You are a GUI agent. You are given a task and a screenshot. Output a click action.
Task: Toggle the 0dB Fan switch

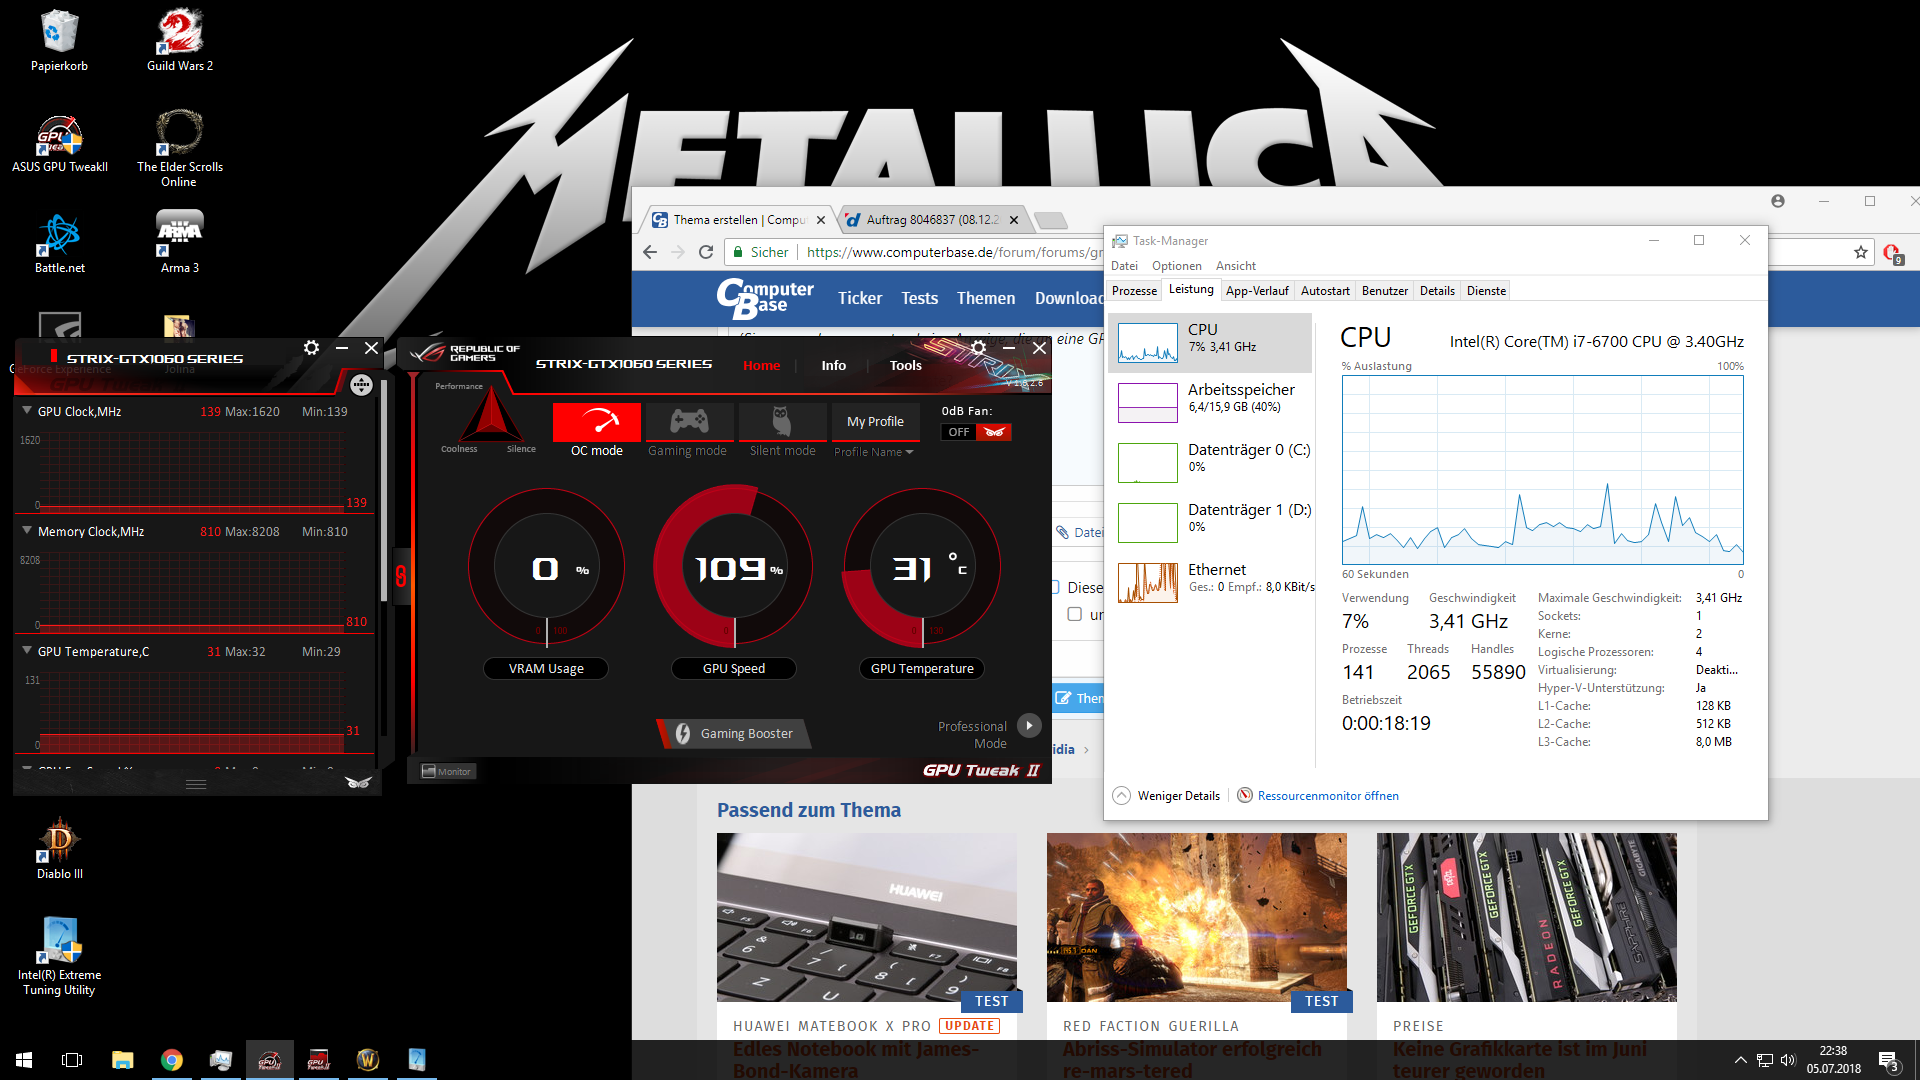coord(976,432)
